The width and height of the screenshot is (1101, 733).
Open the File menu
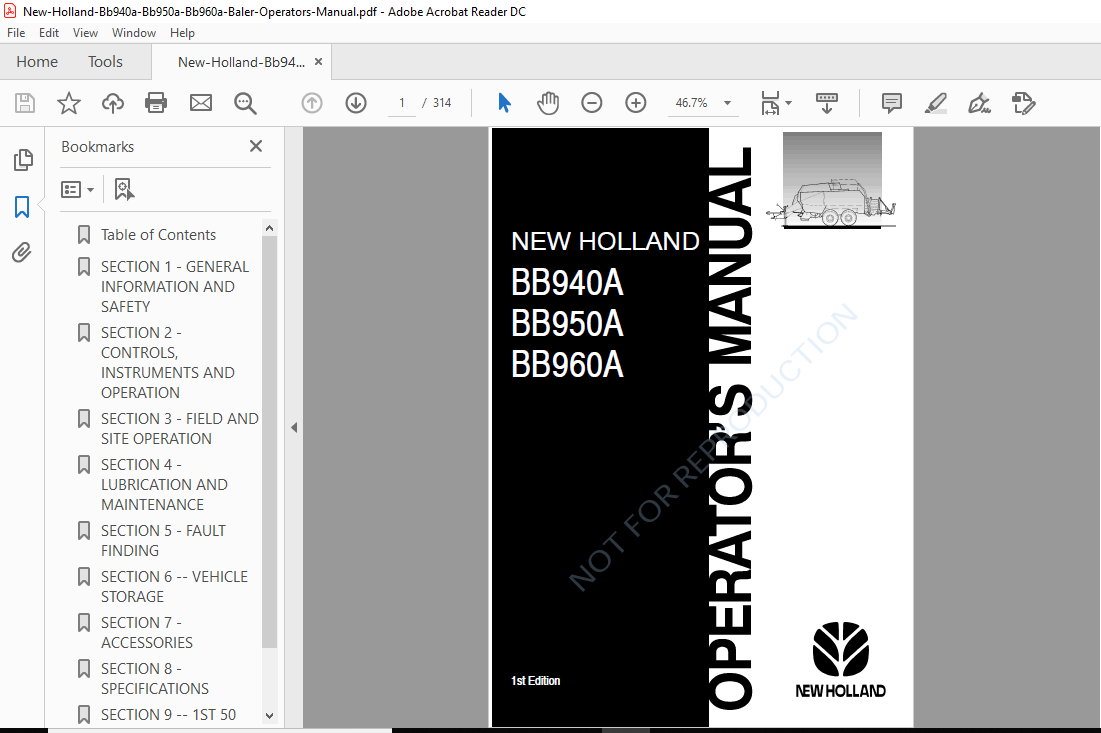pyautogui.click(x=16, y=33)
